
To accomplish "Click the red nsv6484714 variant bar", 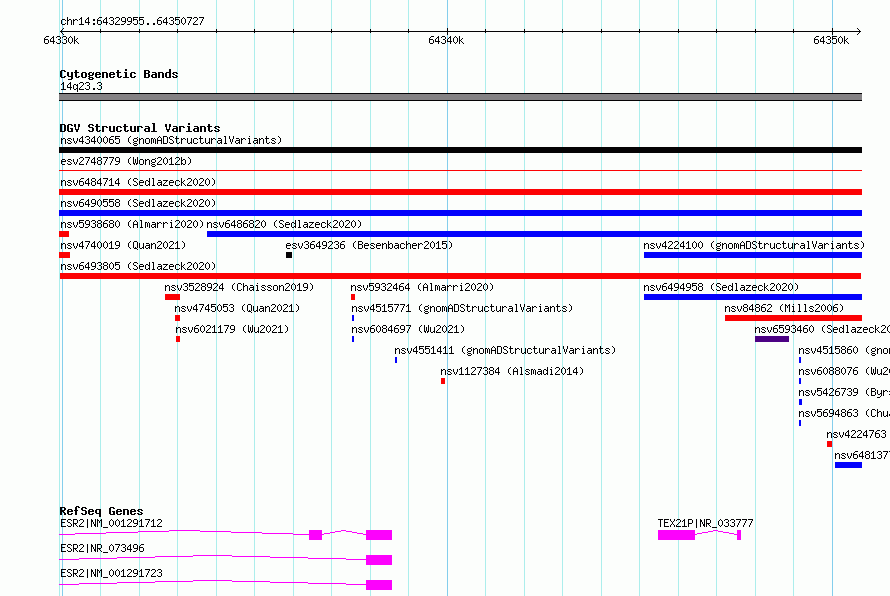I will [x=460, y=192].
